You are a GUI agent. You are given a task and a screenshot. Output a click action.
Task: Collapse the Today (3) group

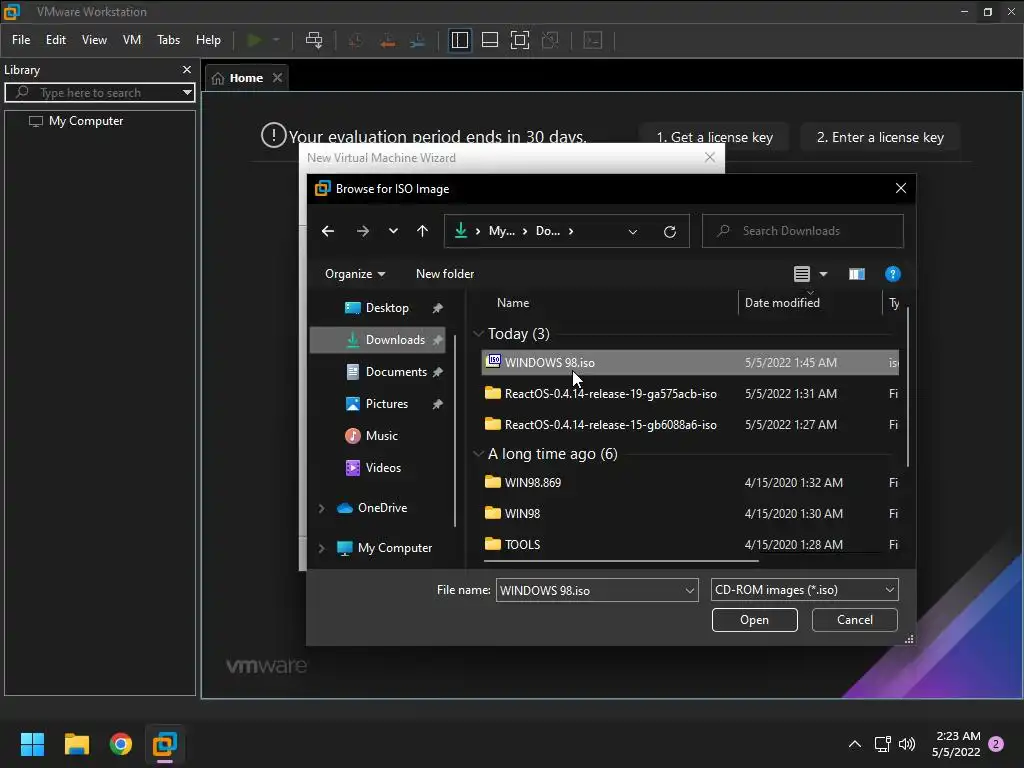[478, 334]
